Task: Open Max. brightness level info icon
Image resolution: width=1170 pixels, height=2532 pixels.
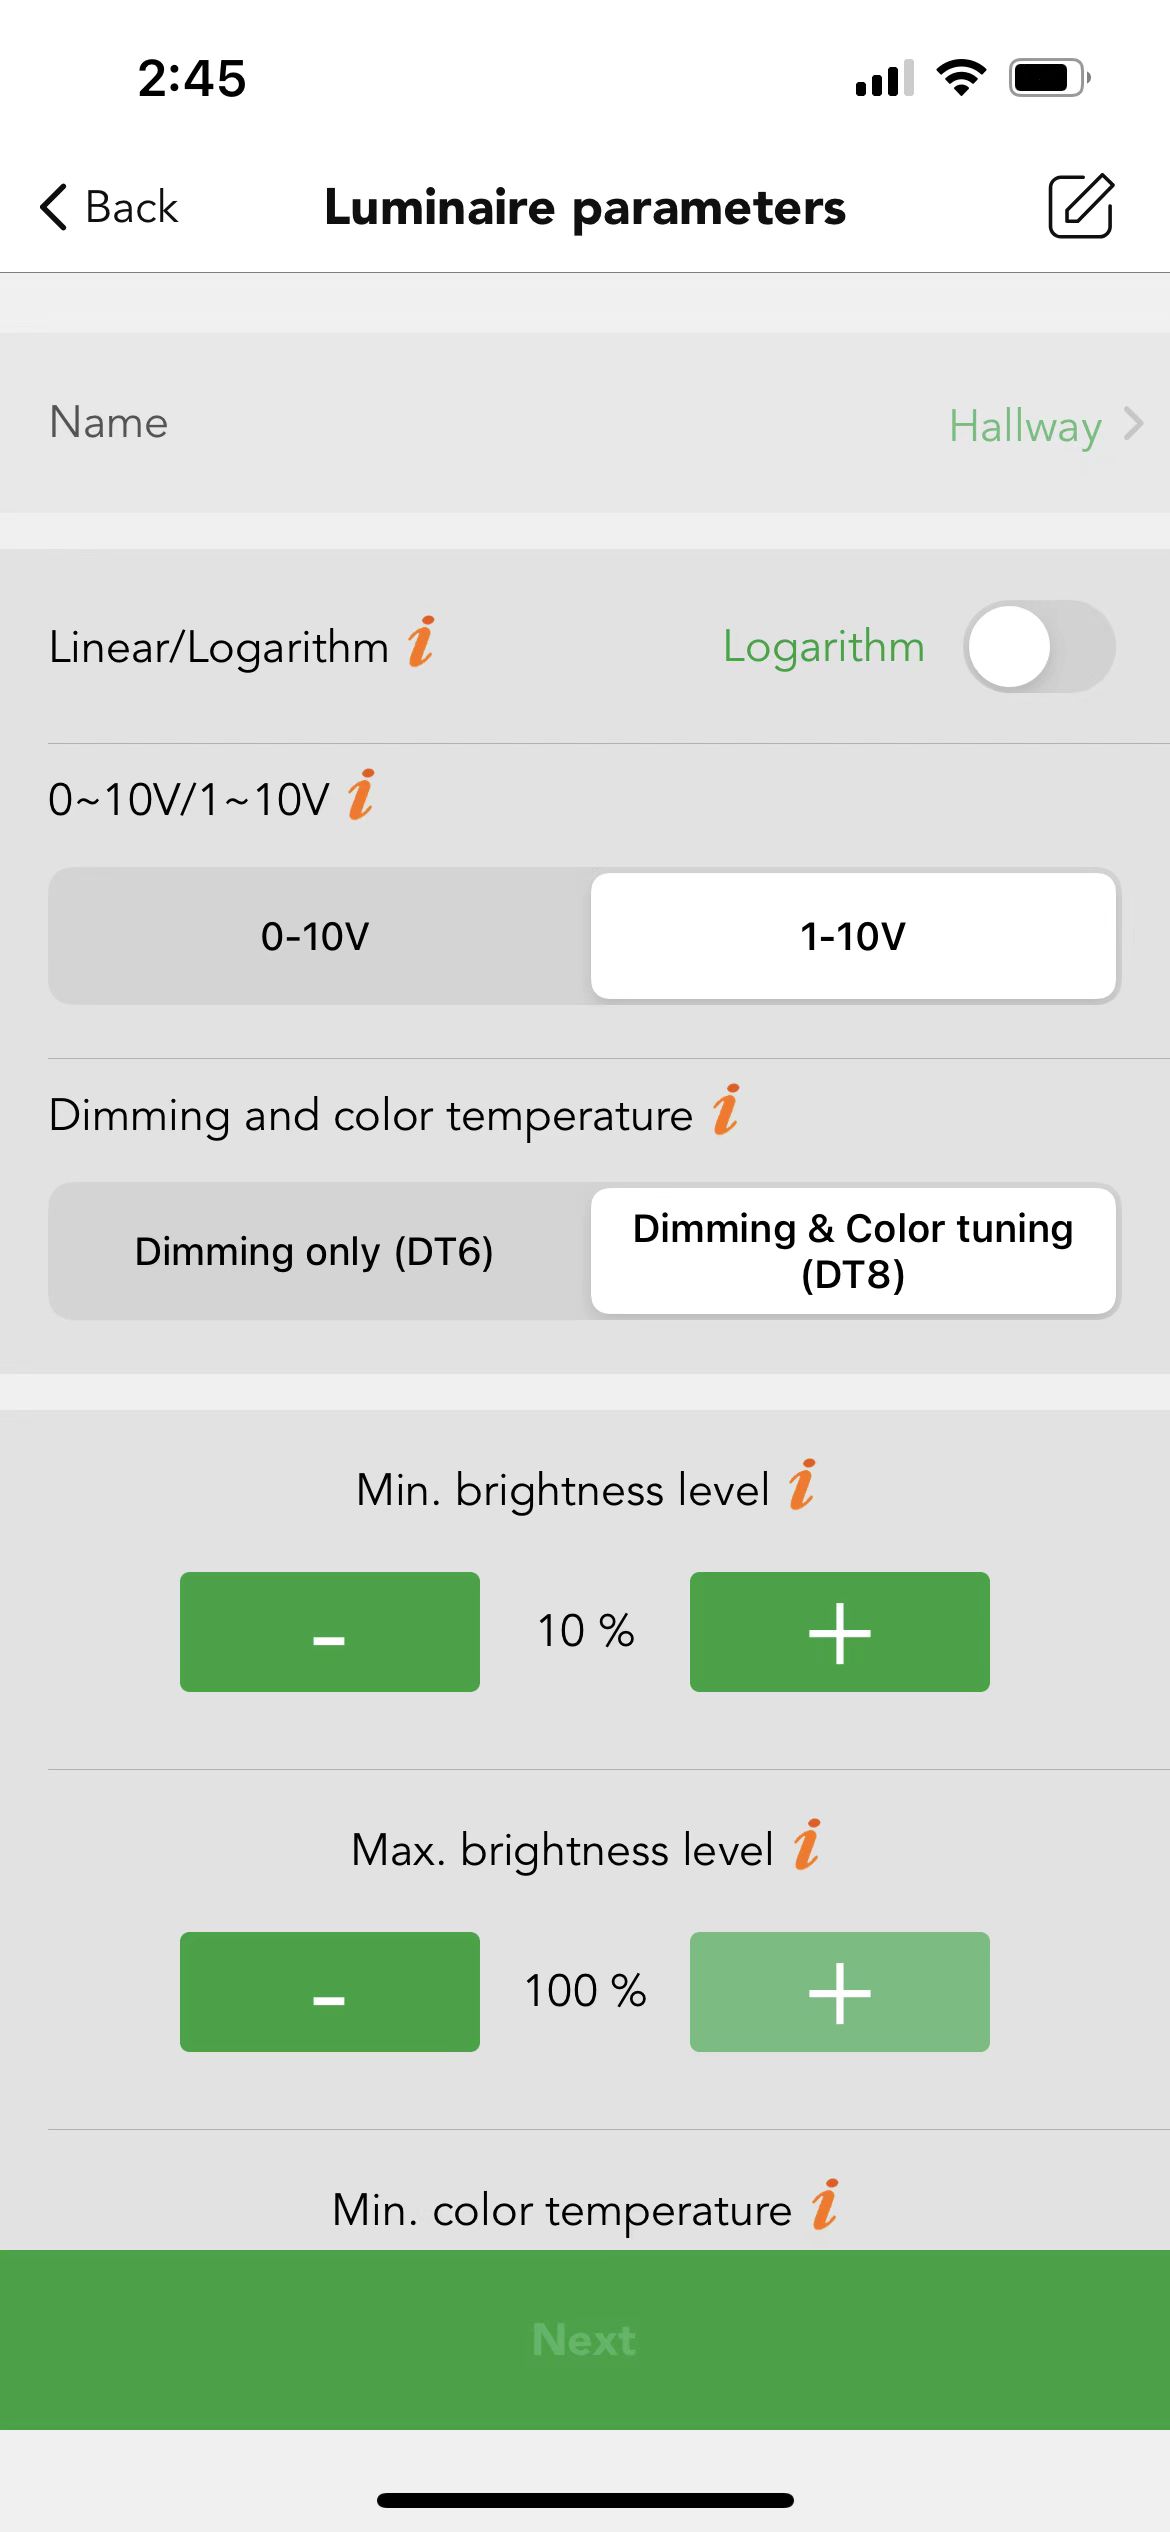Action: coord(807,1845)
